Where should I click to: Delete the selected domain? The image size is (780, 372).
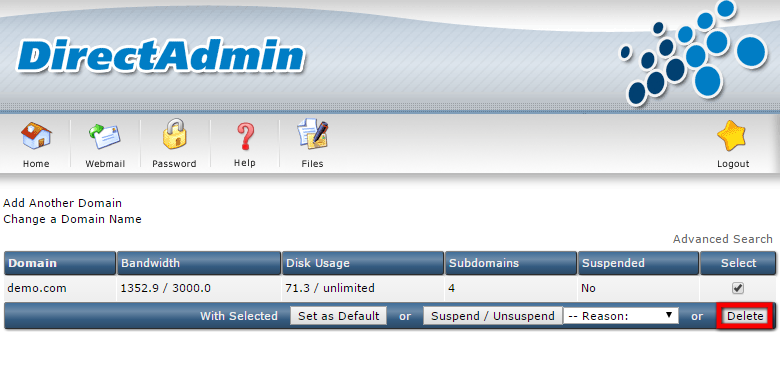pyautogui.click(x=745, y=316)
